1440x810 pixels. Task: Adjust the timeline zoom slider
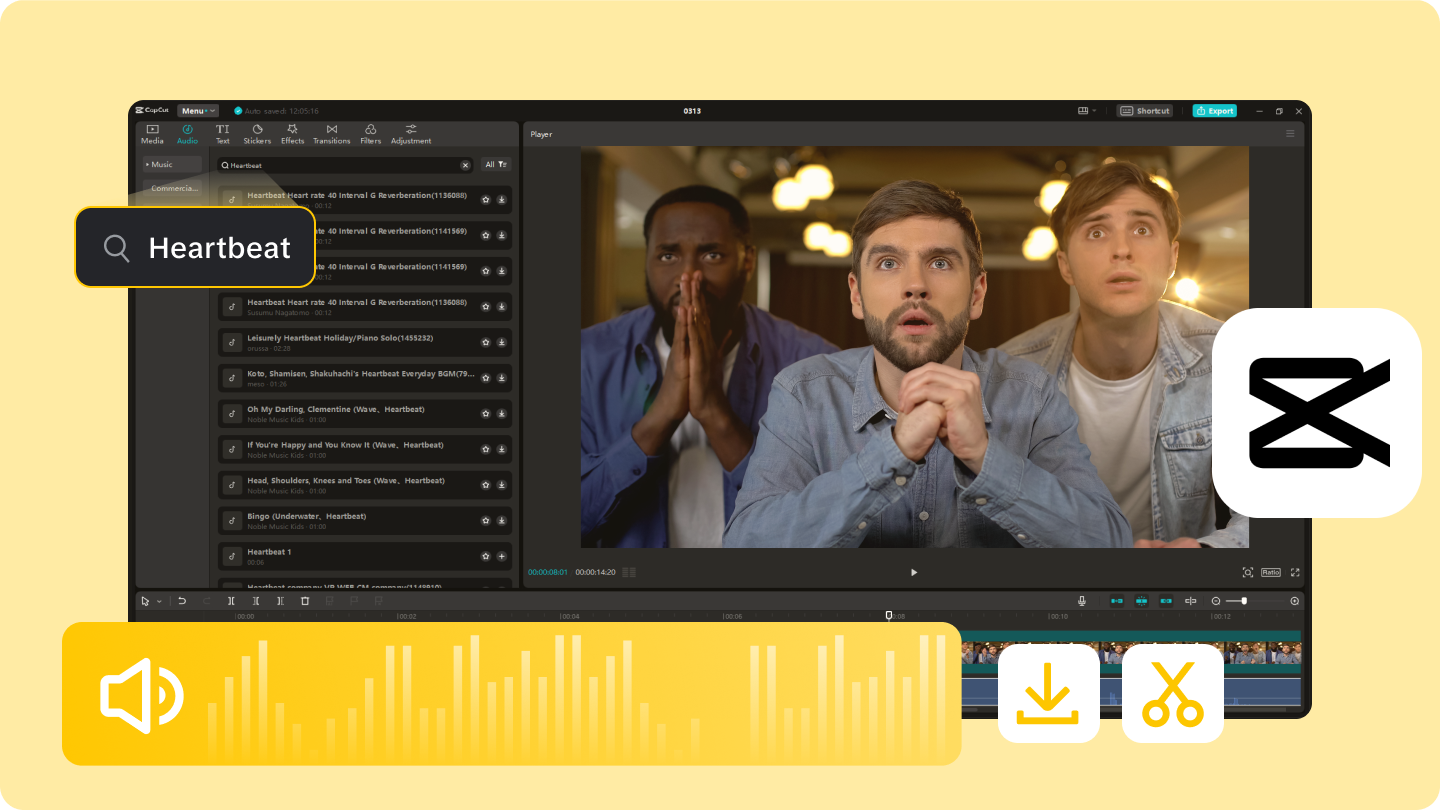click(x=1244, y=601)
